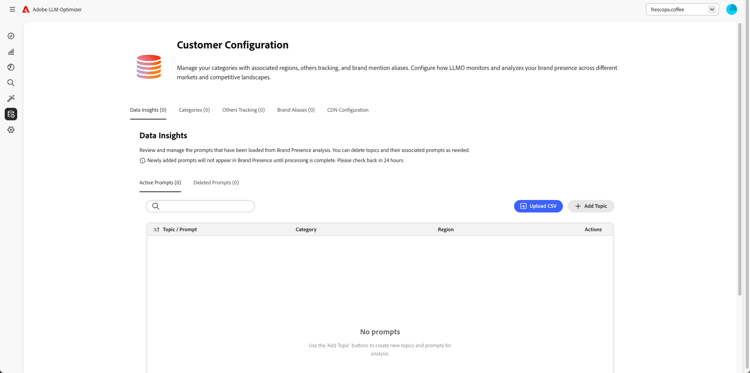Image resolution: width=750 pixels, height=373 pixels.
Task: Select the Deleted Prompts (0) tab
Action: point(216,183)
